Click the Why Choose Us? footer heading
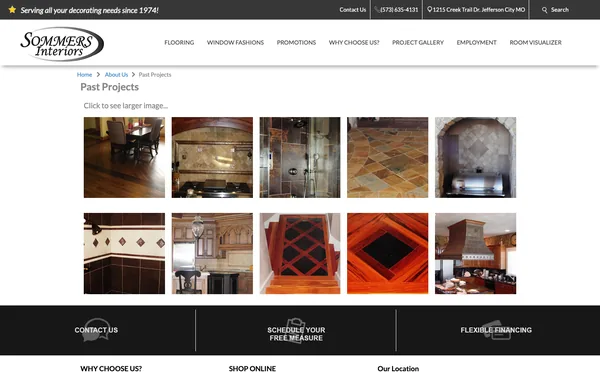 click(111, 368)
